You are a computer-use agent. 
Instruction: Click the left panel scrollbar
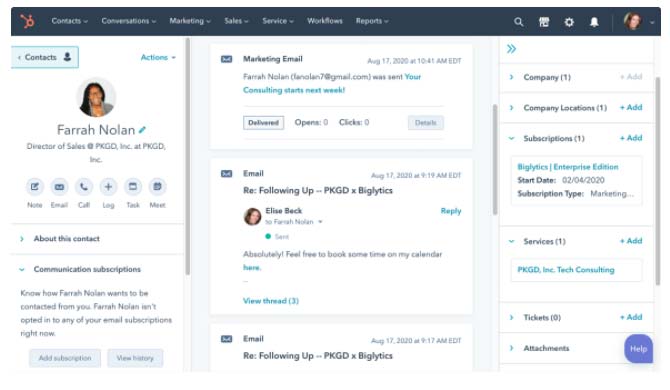188,156
